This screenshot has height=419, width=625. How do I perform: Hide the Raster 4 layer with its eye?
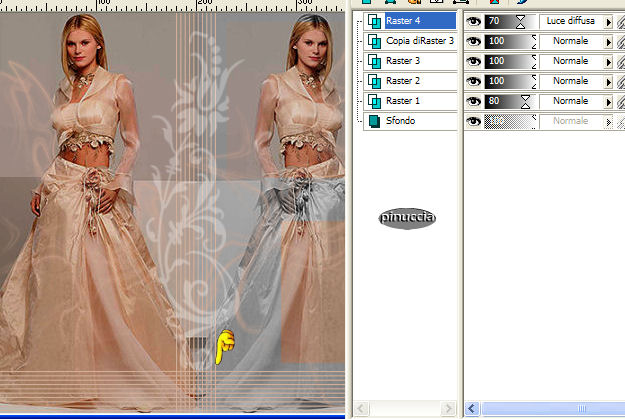pyautogui.click(x=474, y=21)
